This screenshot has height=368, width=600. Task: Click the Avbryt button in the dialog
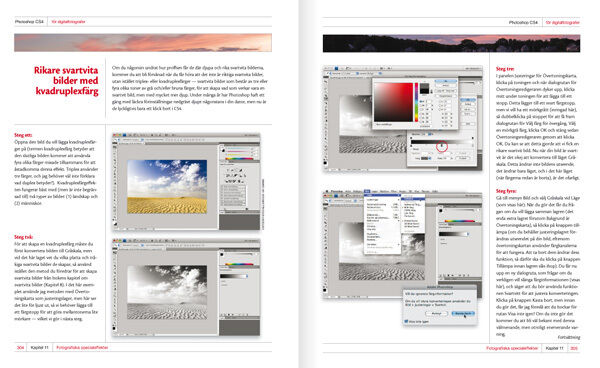click(x=437, y=313)
